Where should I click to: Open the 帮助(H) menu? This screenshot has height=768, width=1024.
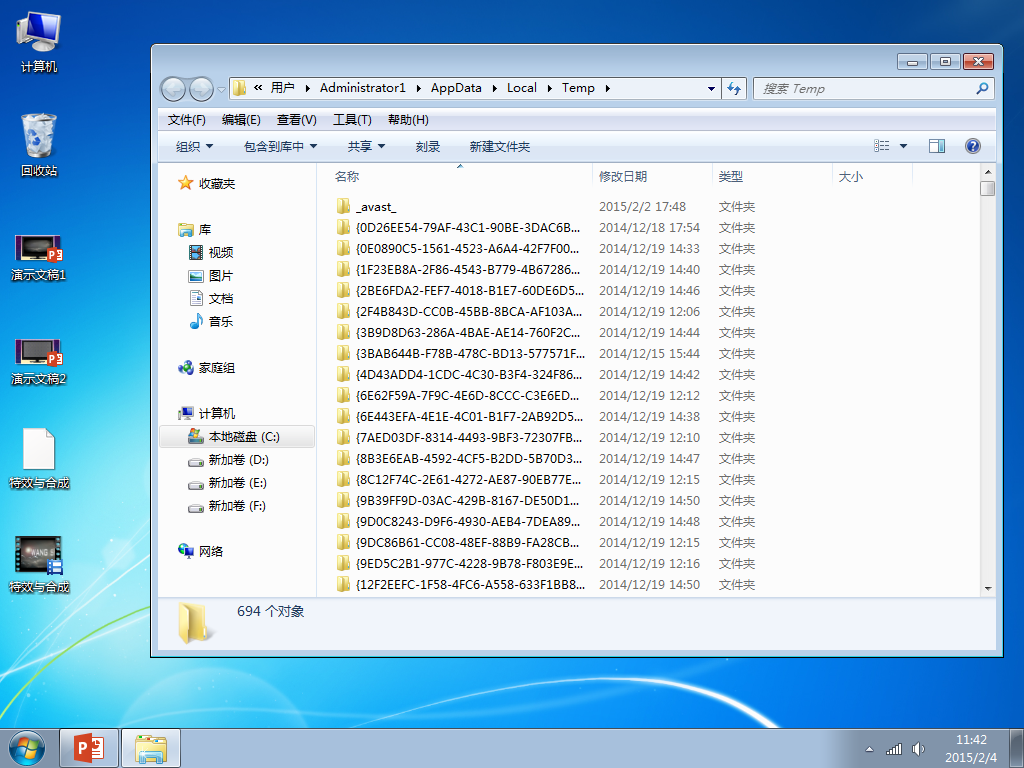408,120
